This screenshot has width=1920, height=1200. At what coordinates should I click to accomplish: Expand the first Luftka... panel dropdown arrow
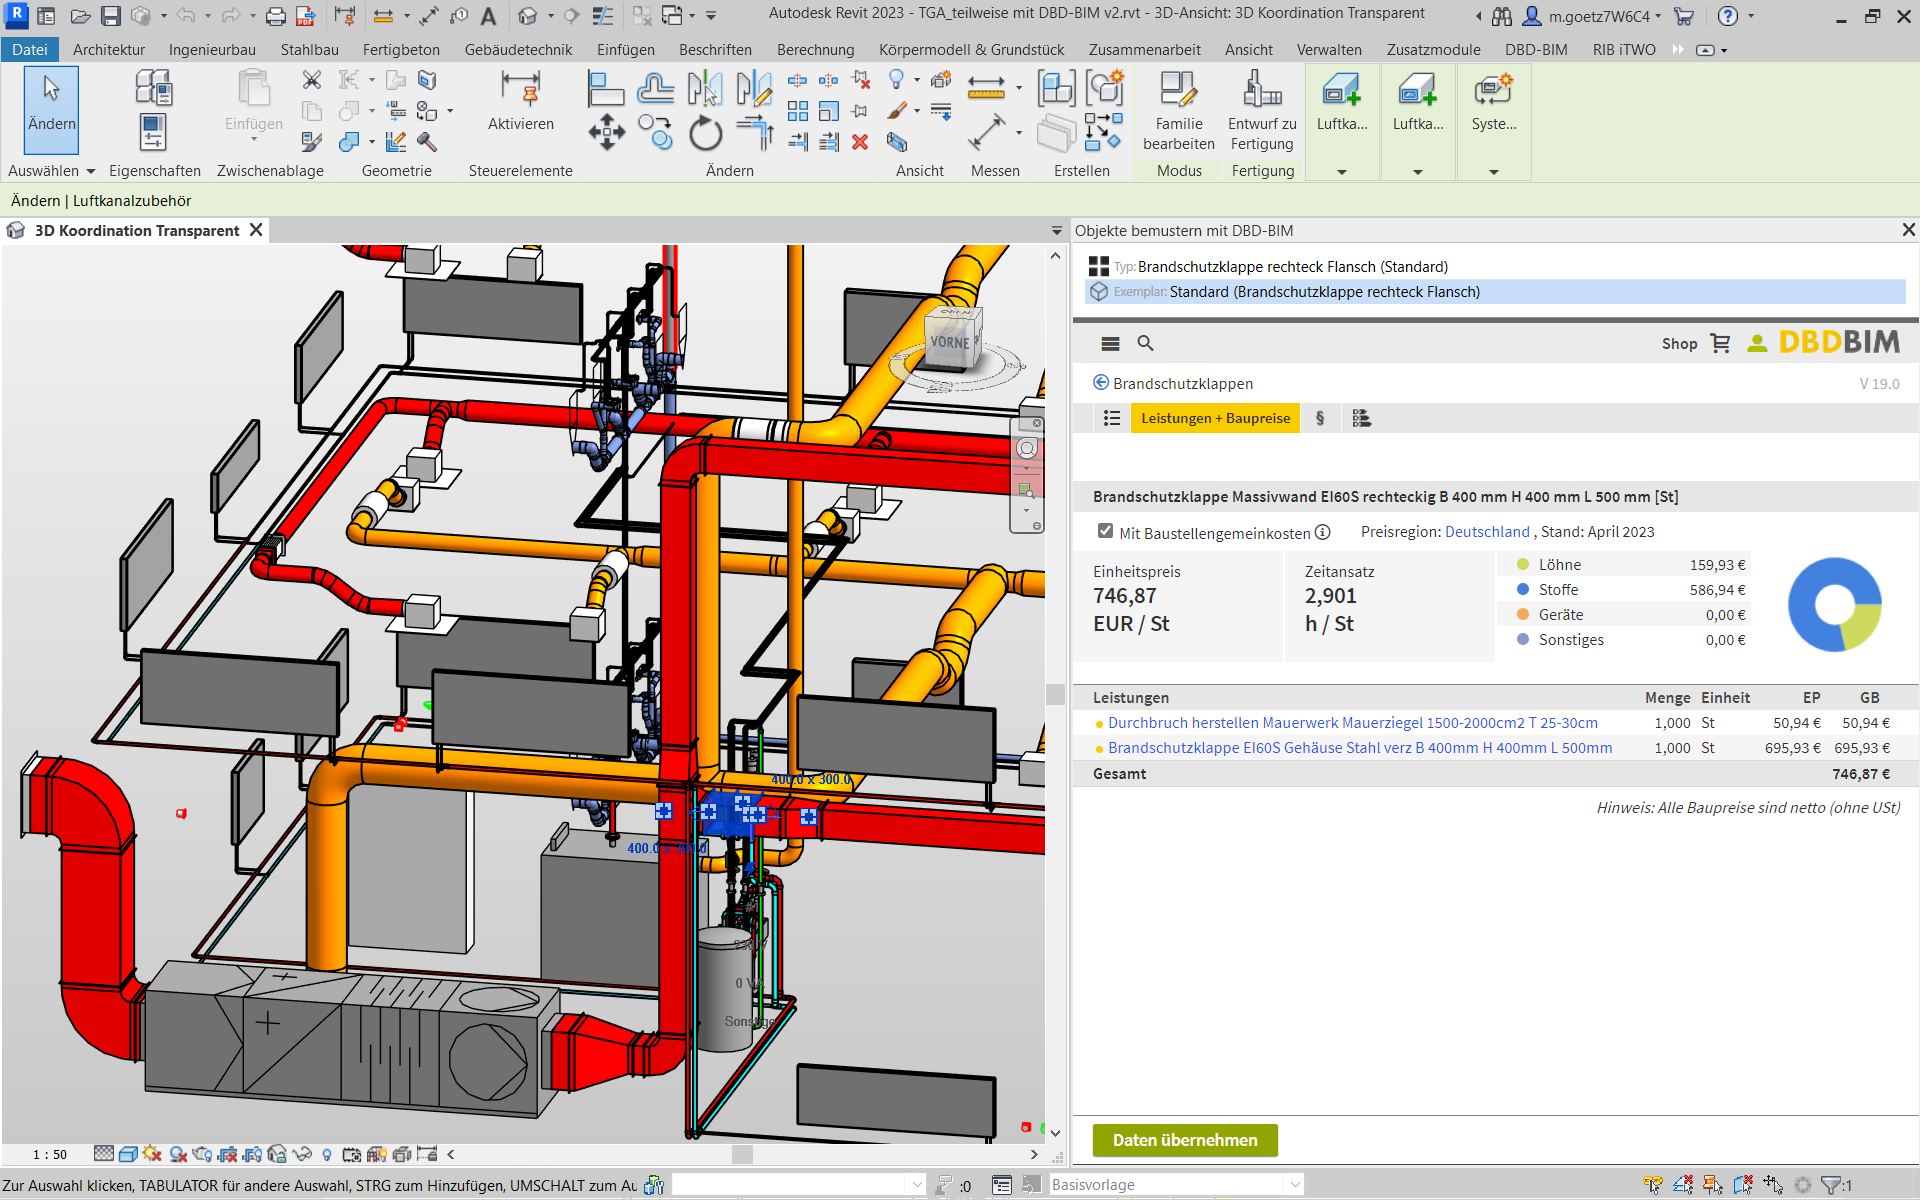1342,172
